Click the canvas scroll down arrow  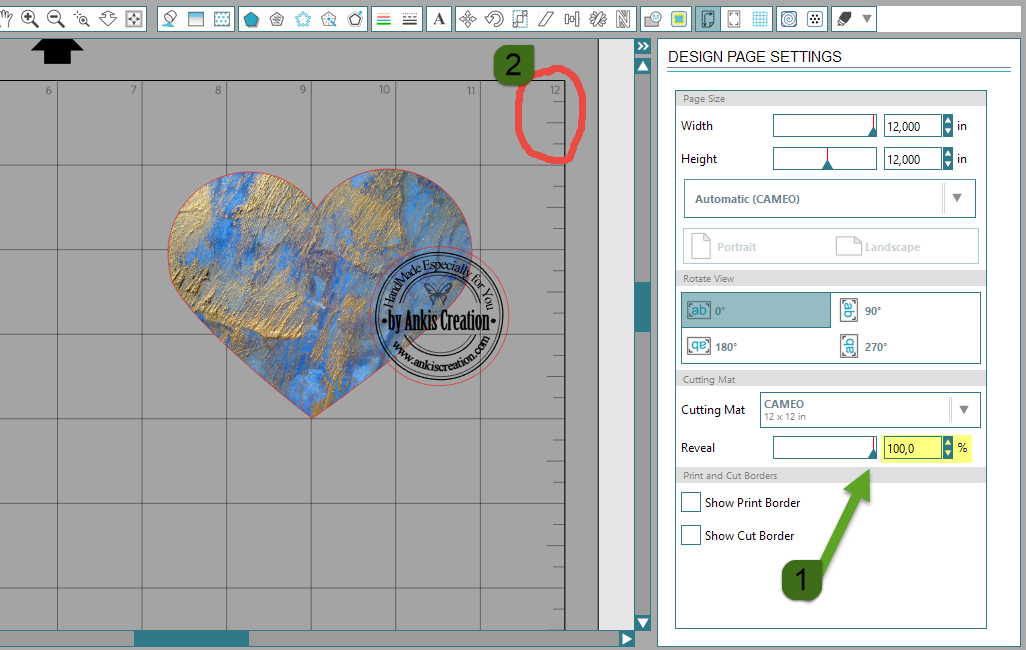[x=643, y=623]
